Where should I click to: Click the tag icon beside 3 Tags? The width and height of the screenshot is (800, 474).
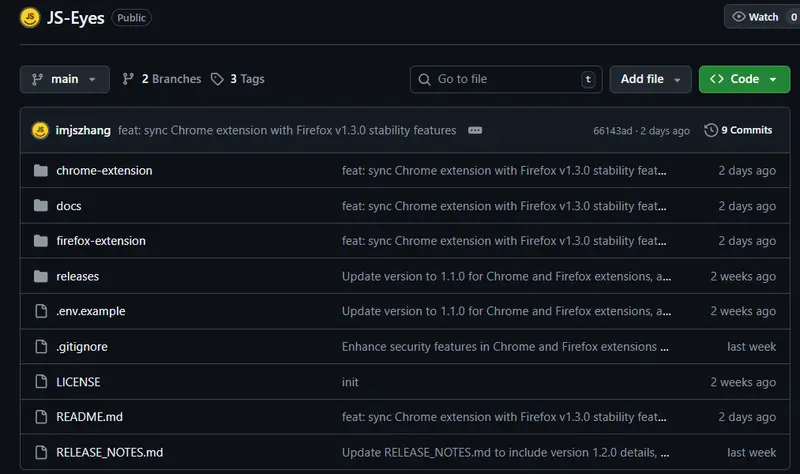[217, 79]
